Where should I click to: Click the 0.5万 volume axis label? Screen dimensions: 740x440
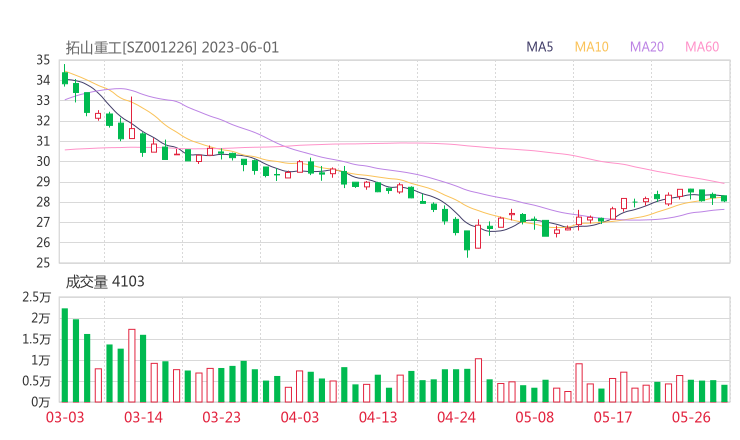point(36,381)
